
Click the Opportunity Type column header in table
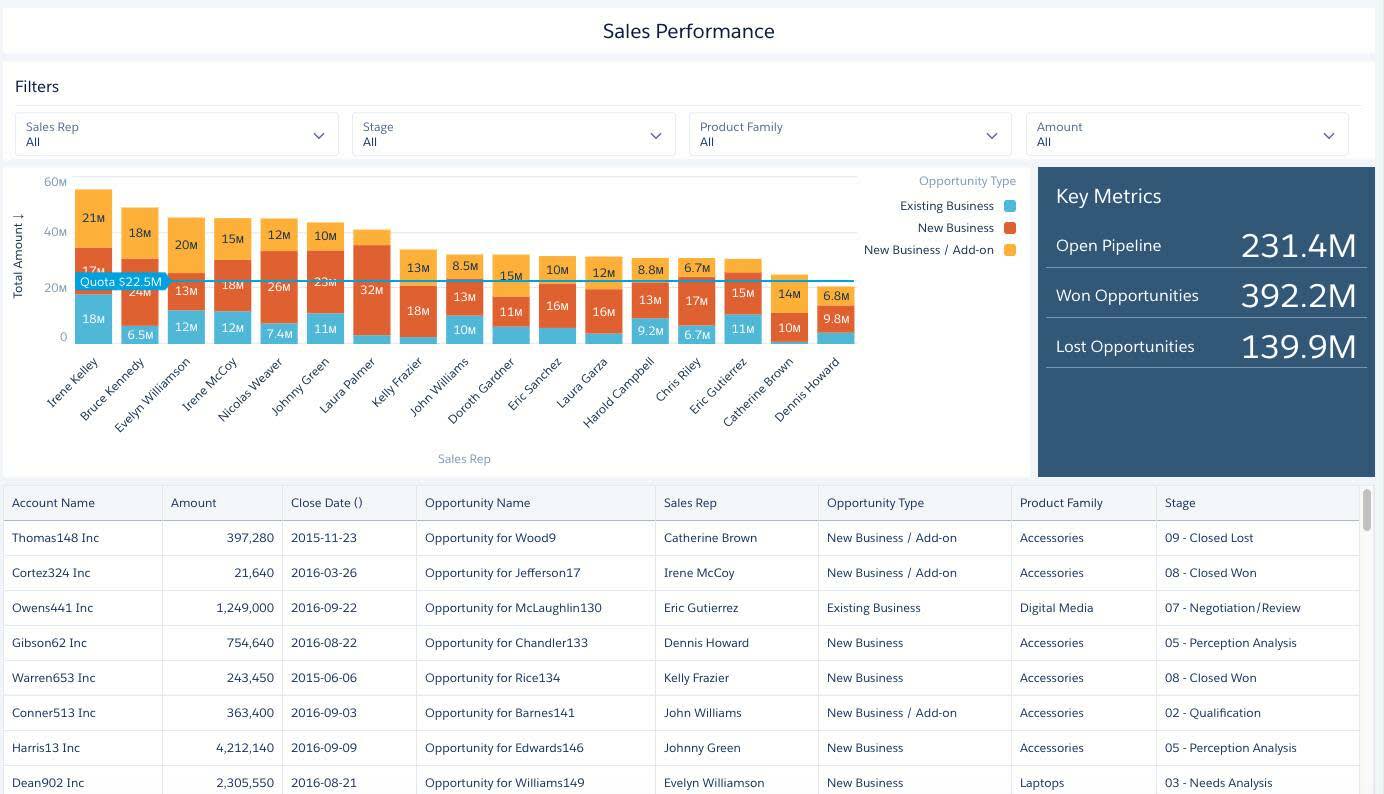915,503
